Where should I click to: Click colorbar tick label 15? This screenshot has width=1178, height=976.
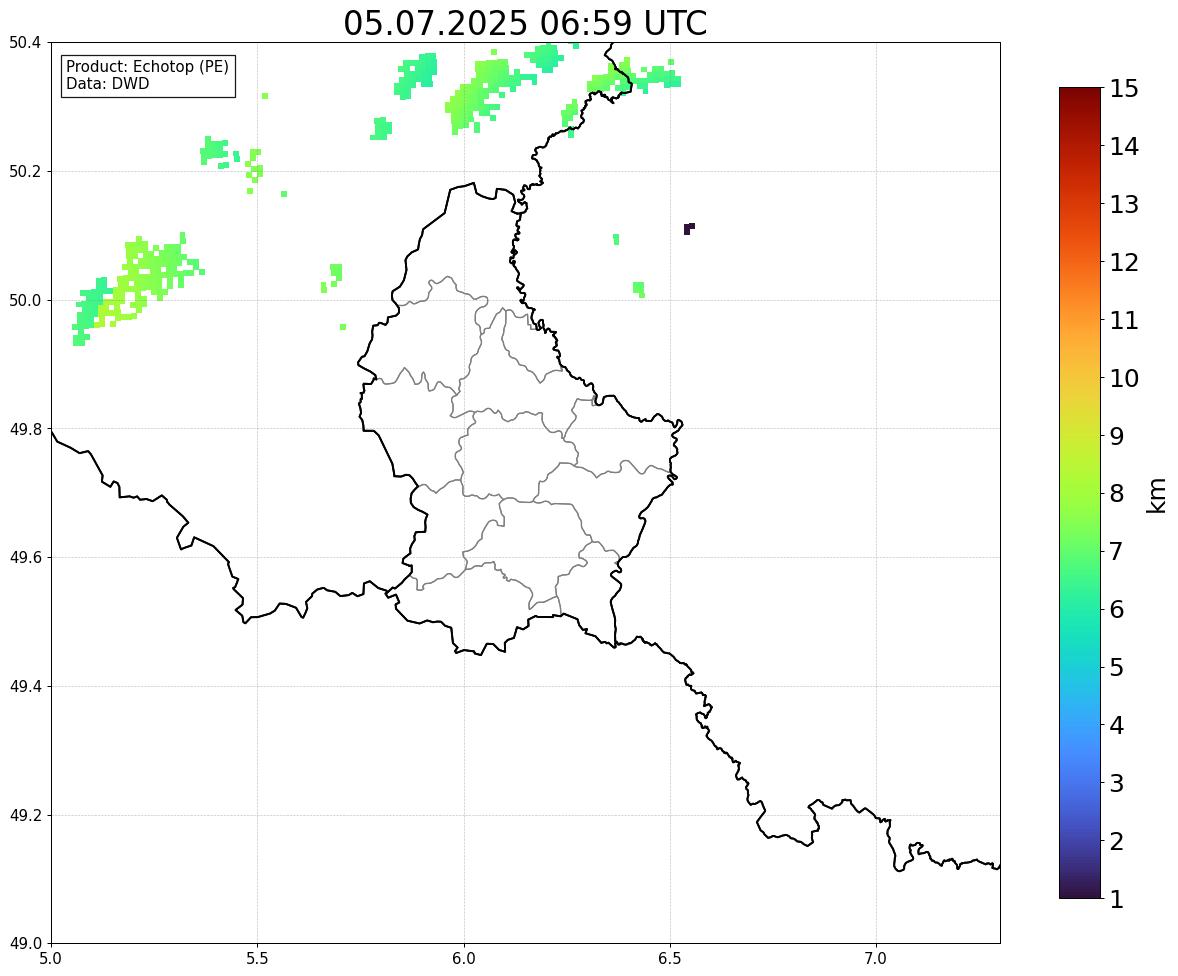[x=1124, y=89]
